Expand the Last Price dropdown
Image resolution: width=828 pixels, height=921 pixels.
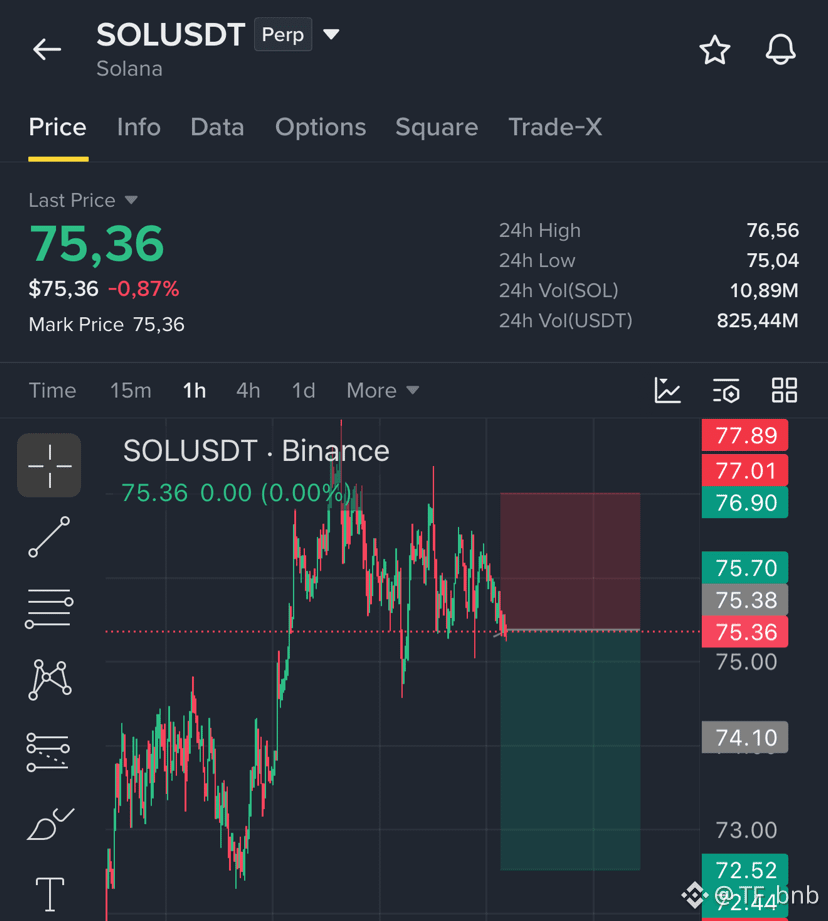click(132, 200)
